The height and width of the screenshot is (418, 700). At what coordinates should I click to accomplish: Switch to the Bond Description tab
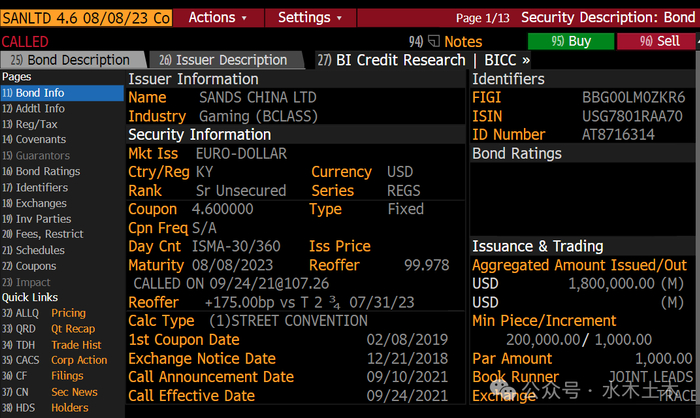pyautogui.click(x=74, y=60)
